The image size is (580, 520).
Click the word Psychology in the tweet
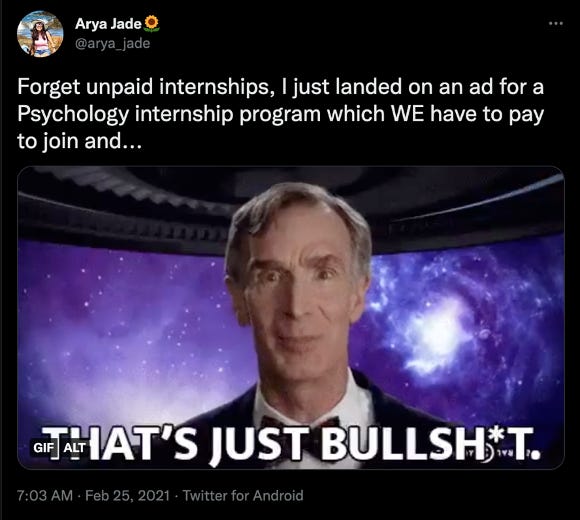(x=73, y=114)
